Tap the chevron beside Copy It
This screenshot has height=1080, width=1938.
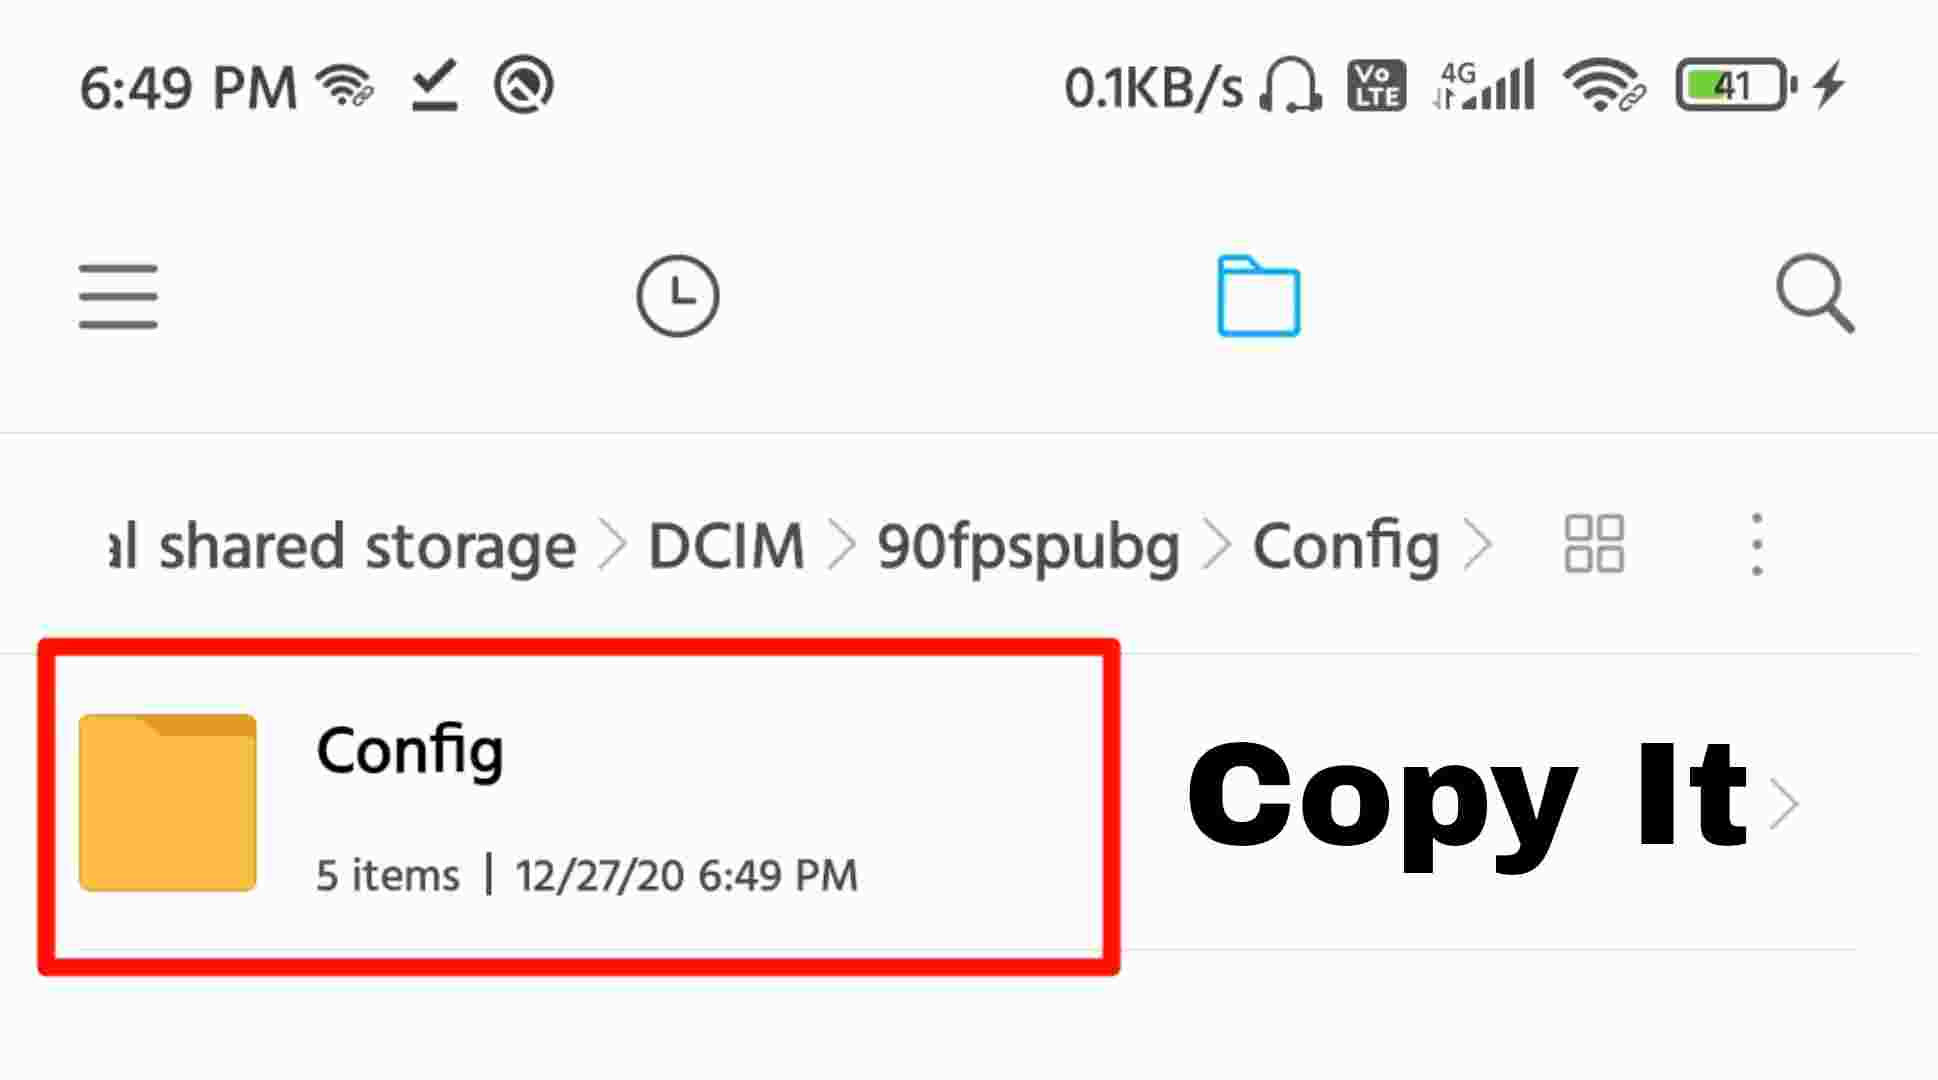tap(1784, 803)
